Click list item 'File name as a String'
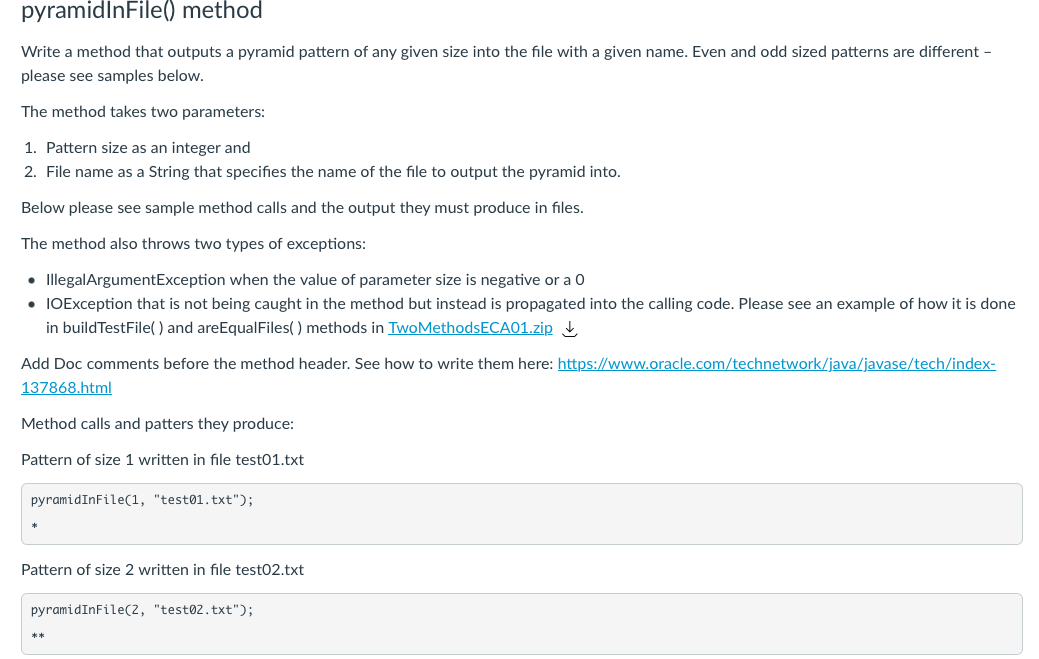 333,172
